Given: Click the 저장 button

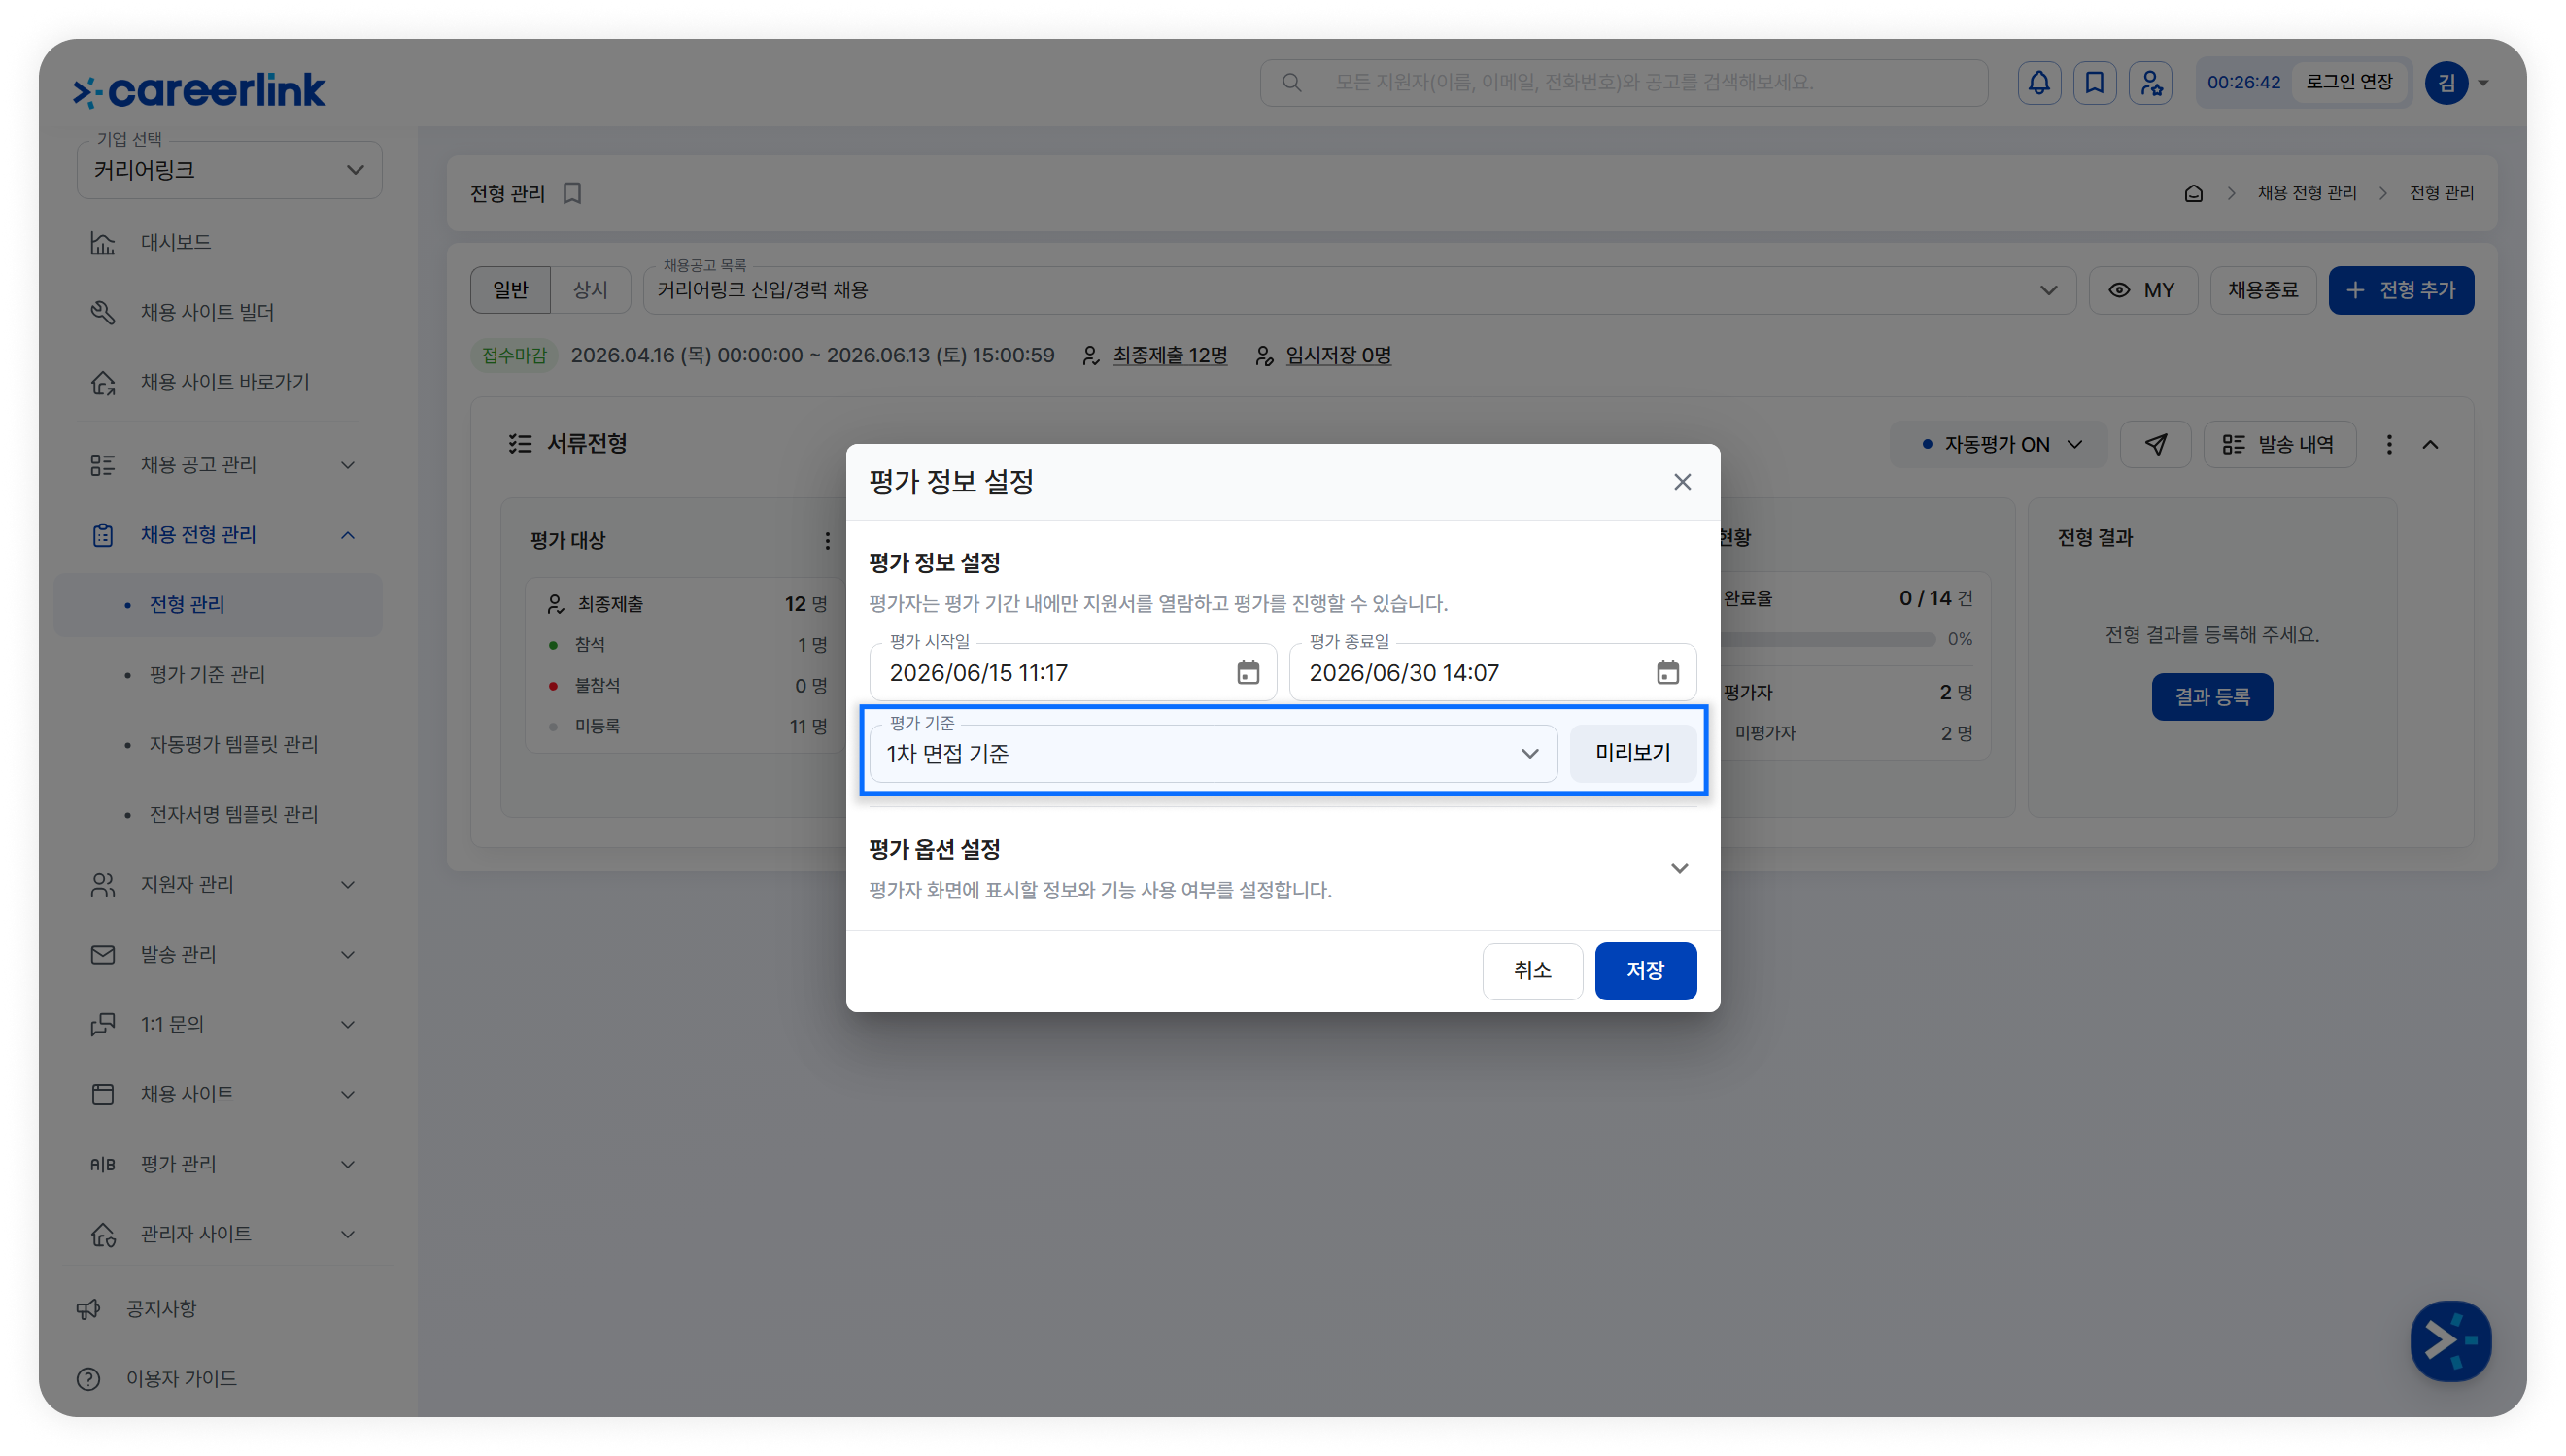Looking at the screenshot, I should [1645, 970].
